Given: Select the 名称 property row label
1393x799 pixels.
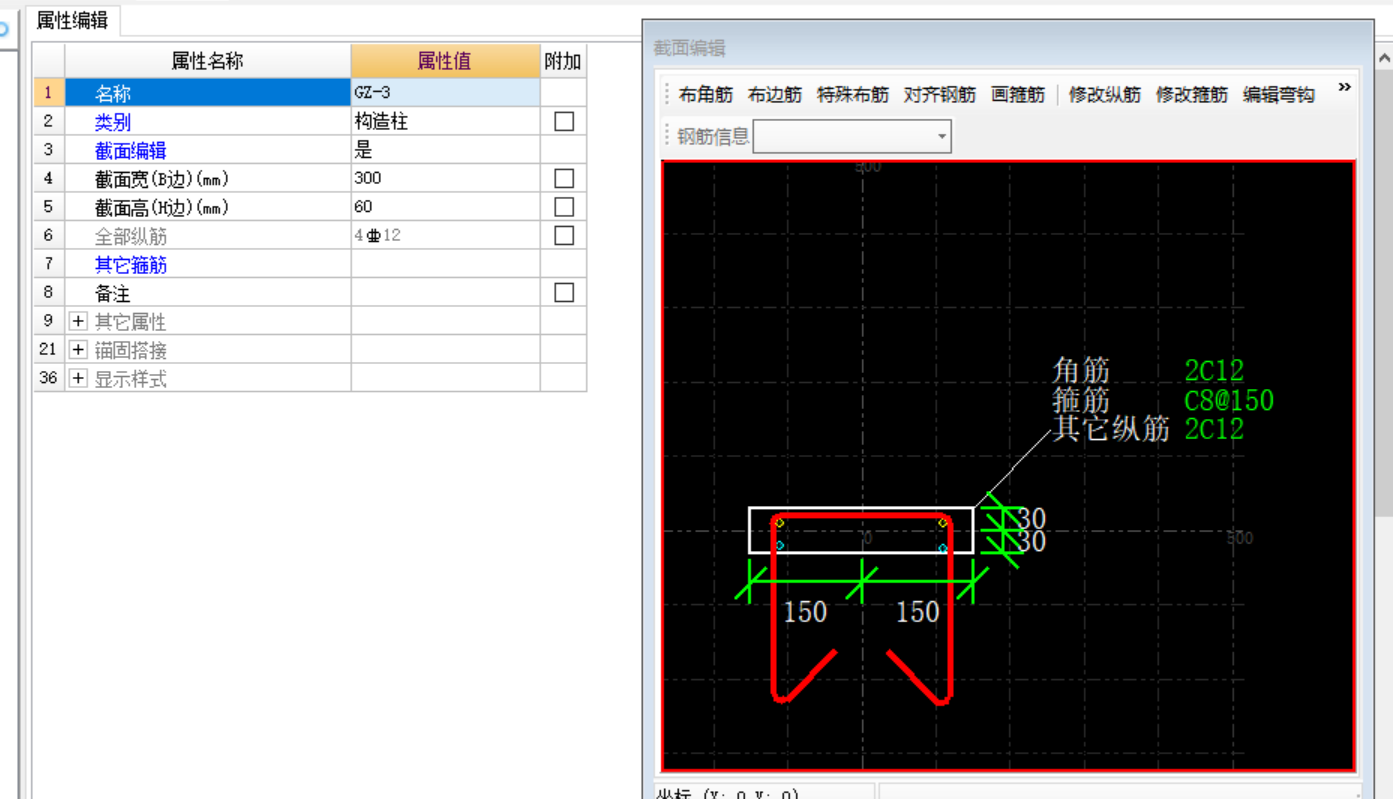Looking at the screenshot, I should (x=112, y=94).
